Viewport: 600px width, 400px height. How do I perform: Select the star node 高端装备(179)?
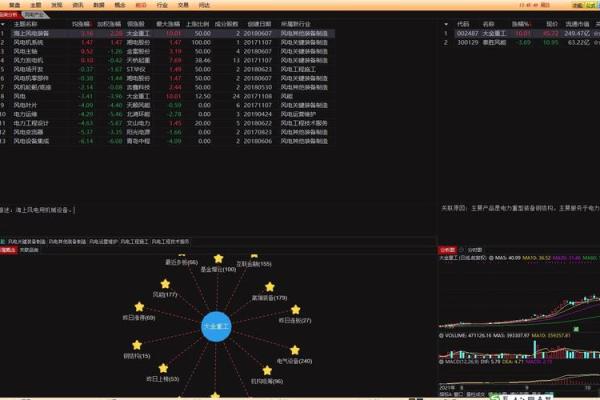(x=269, y=288)
